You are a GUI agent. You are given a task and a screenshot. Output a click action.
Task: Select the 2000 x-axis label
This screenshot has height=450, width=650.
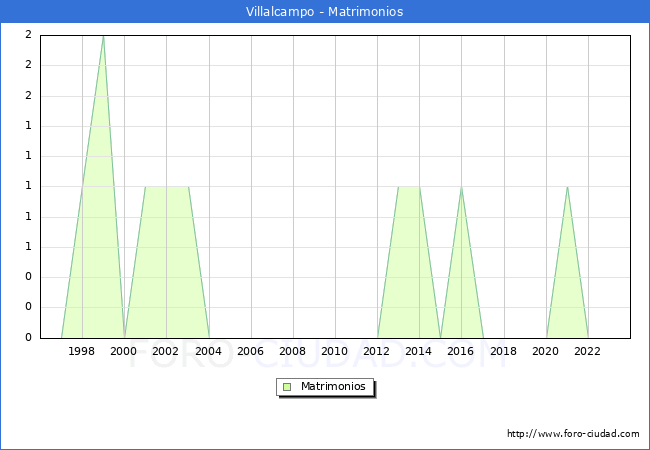click(124, 351)
